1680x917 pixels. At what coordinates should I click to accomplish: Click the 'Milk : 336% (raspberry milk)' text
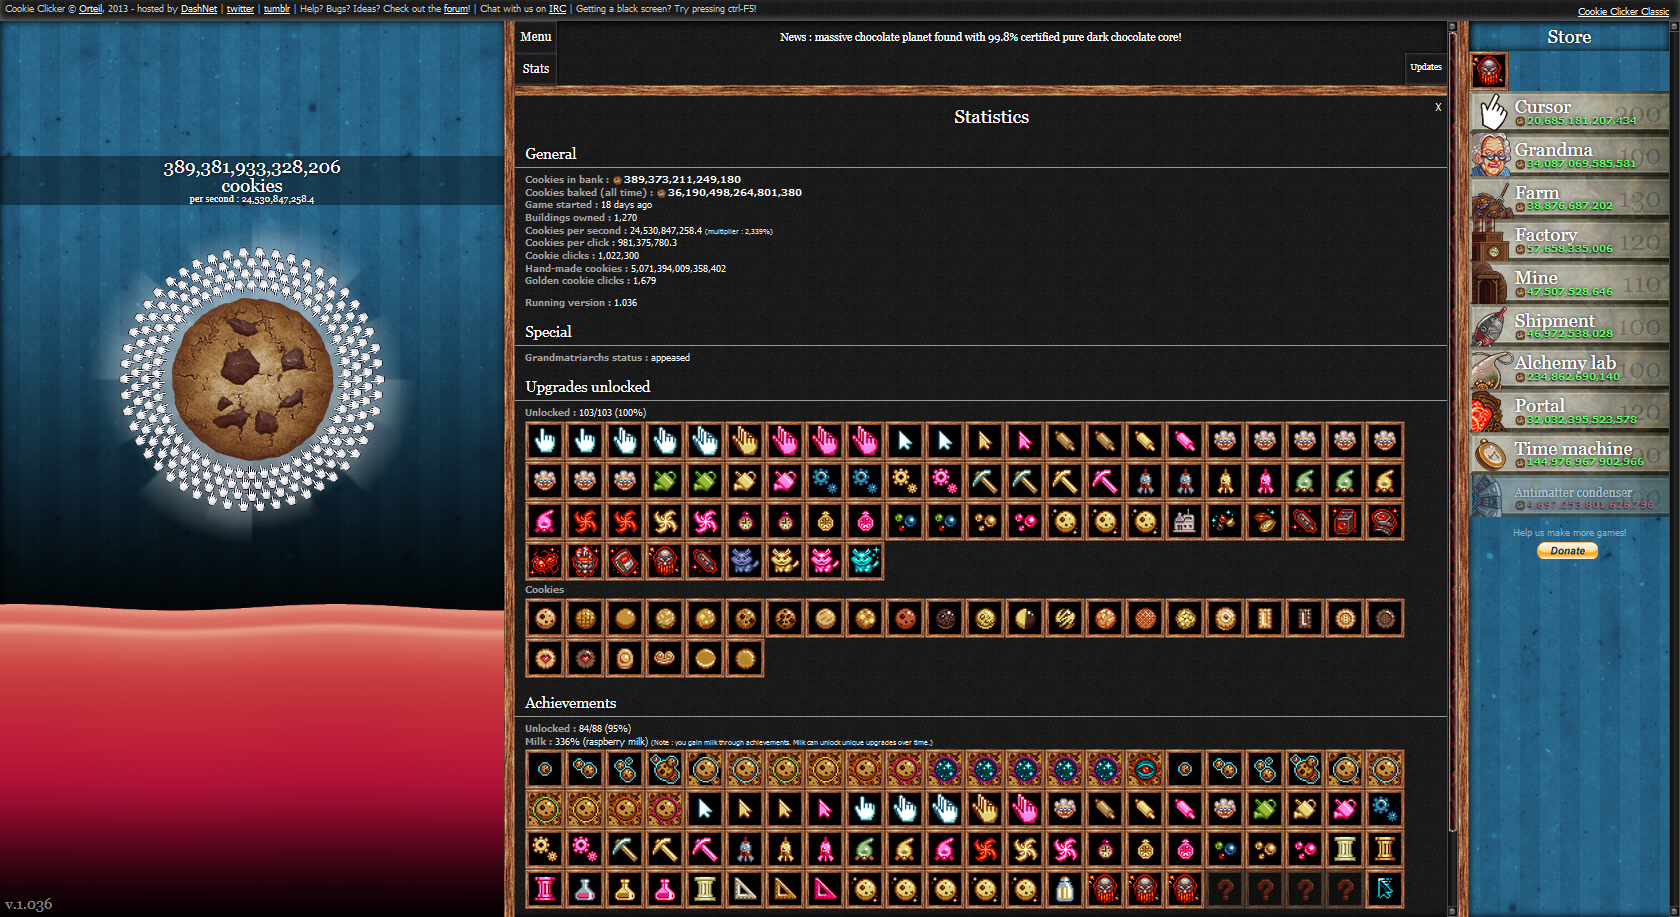pyautogui.click(x=586, y=742)
